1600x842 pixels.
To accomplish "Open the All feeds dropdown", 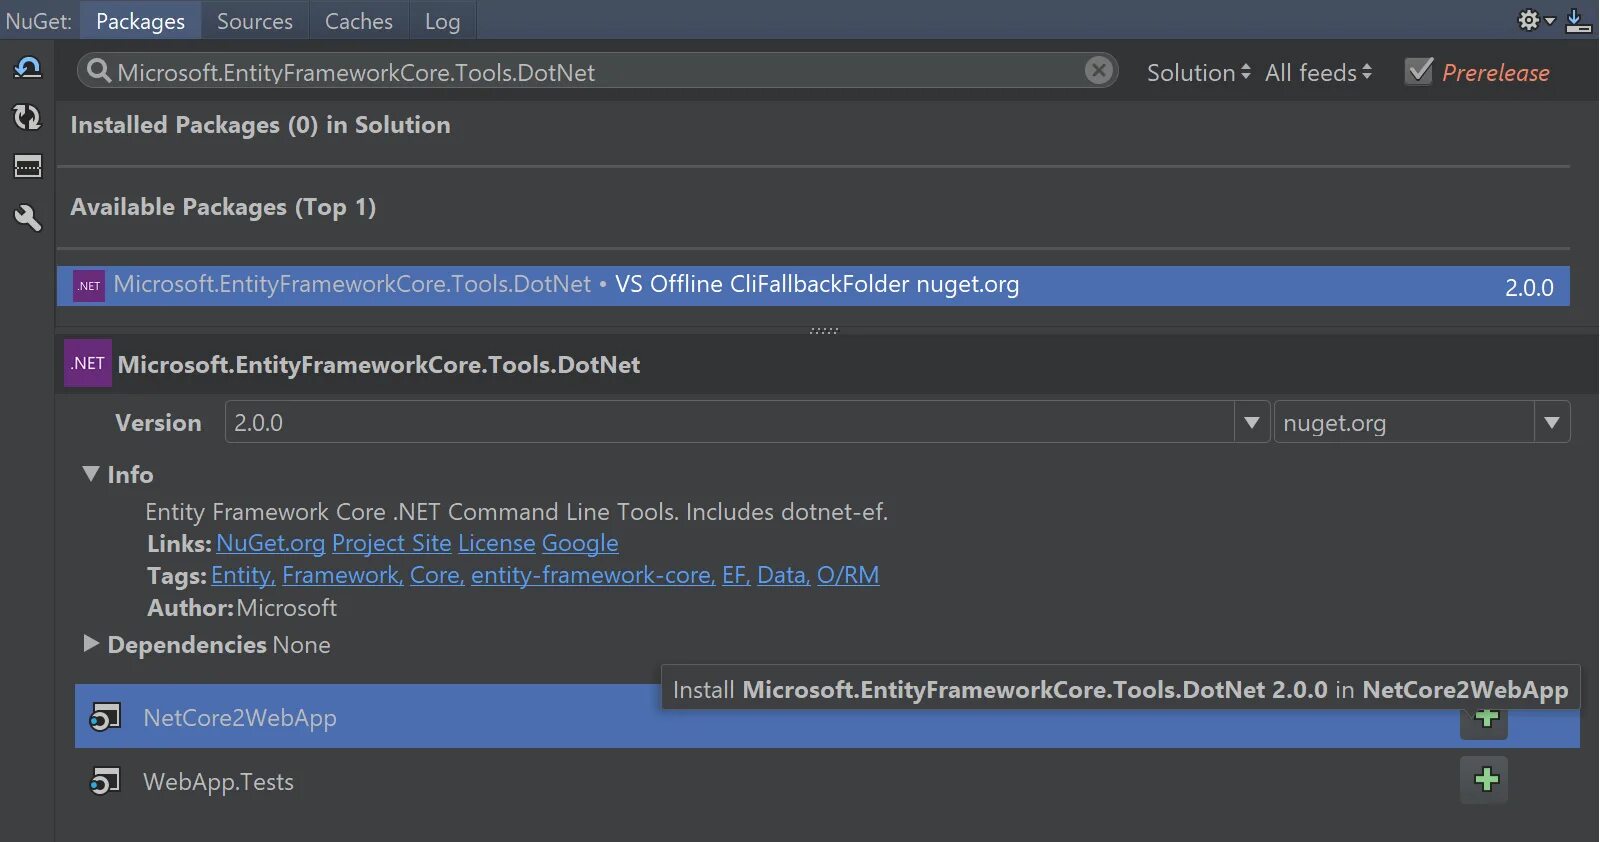I will pyautogui.click(x=1318, y=73).
